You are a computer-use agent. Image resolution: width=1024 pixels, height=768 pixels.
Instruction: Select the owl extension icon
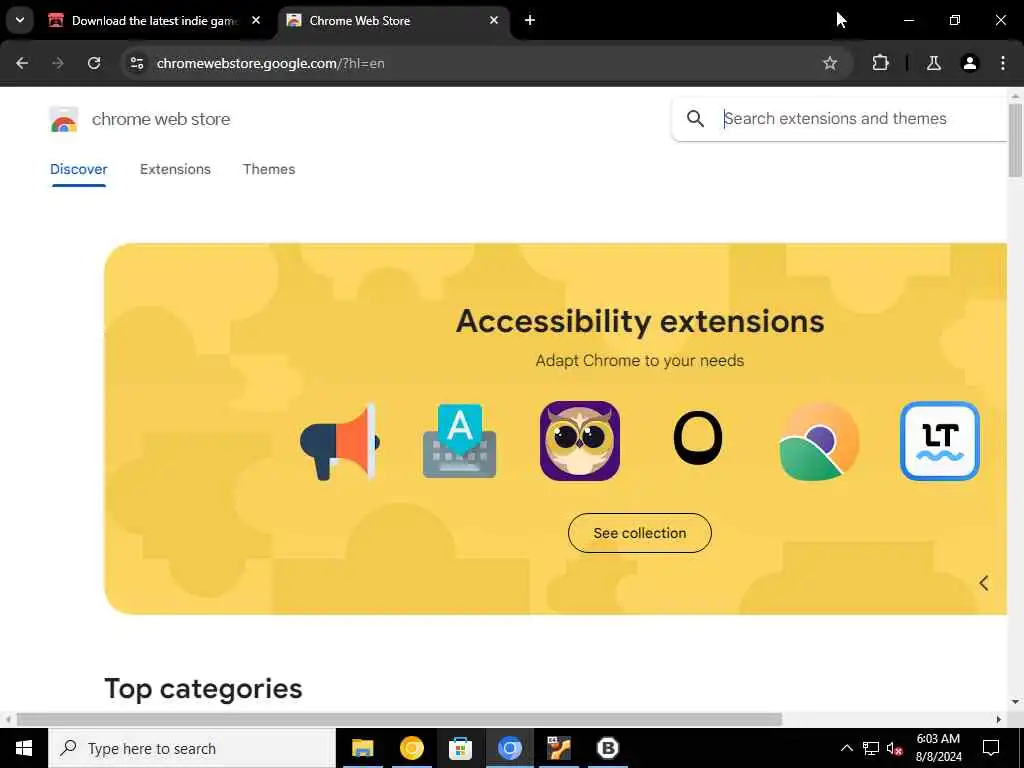pyautogui.click(x=580, y=441)
